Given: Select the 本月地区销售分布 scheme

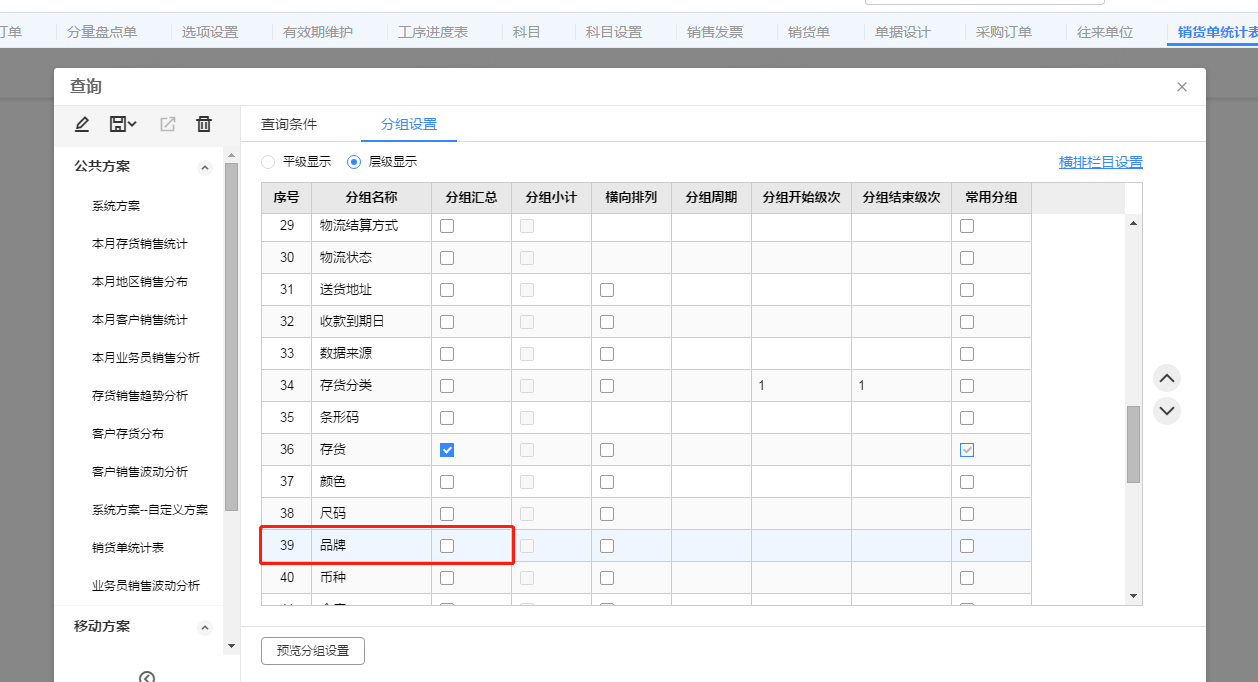Looking at the screenshot, I should coord(140,282).
